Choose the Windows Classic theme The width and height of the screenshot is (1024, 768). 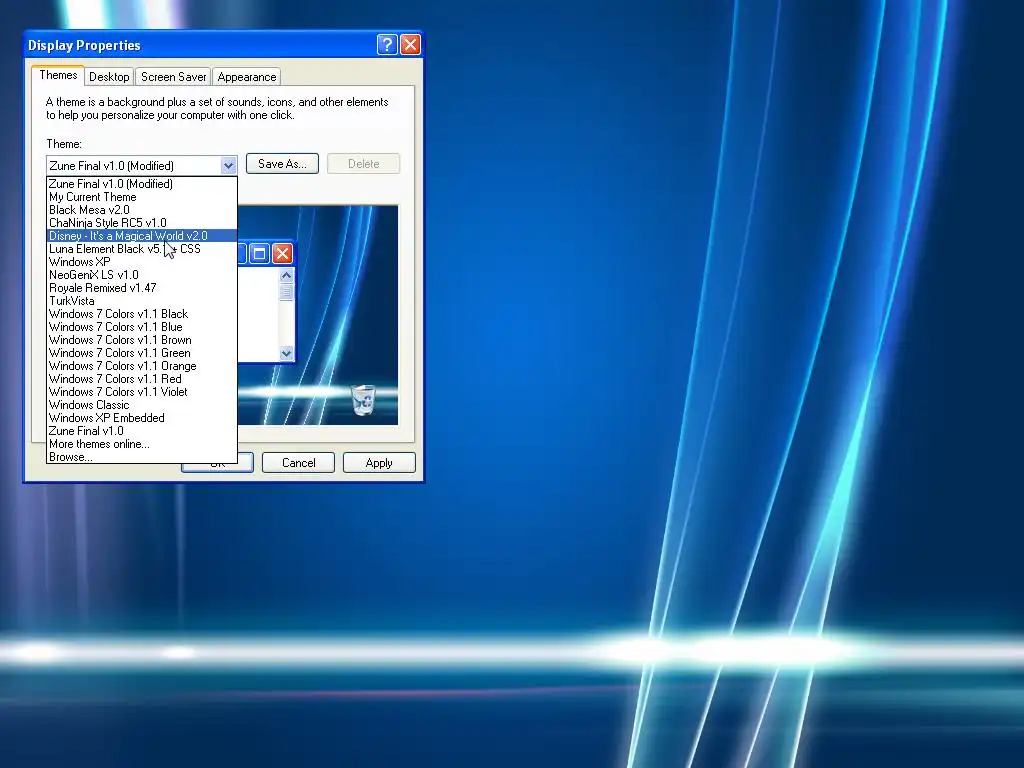(x=142, y=405)
